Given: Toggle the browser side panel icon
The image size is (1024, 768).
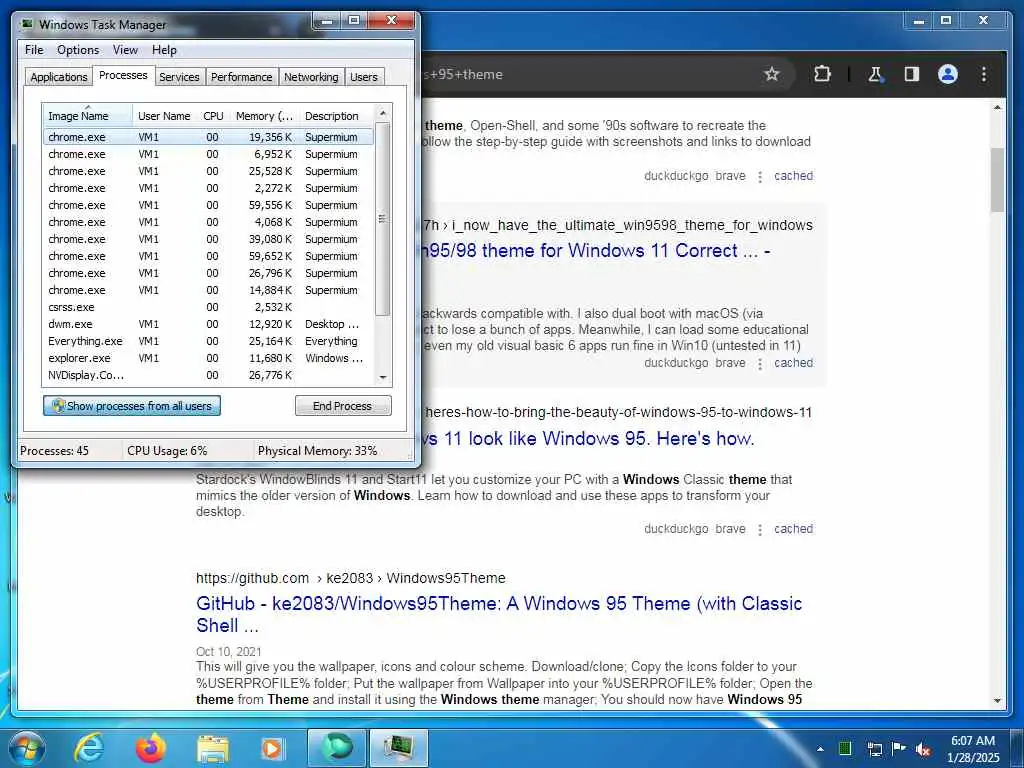Looking at the screenshot, I should pyautogui.click(x=912, y=74).
